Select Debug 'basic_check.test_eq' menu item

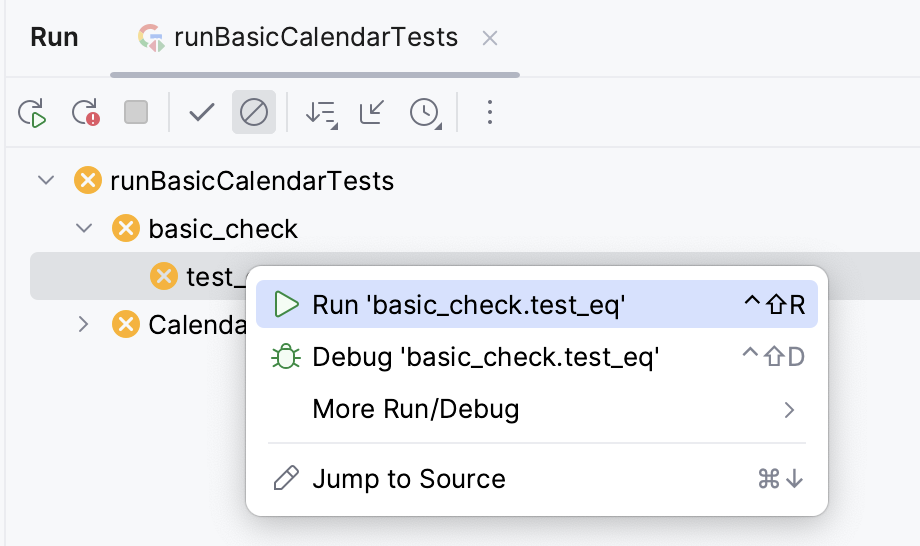tap(486, 357)
